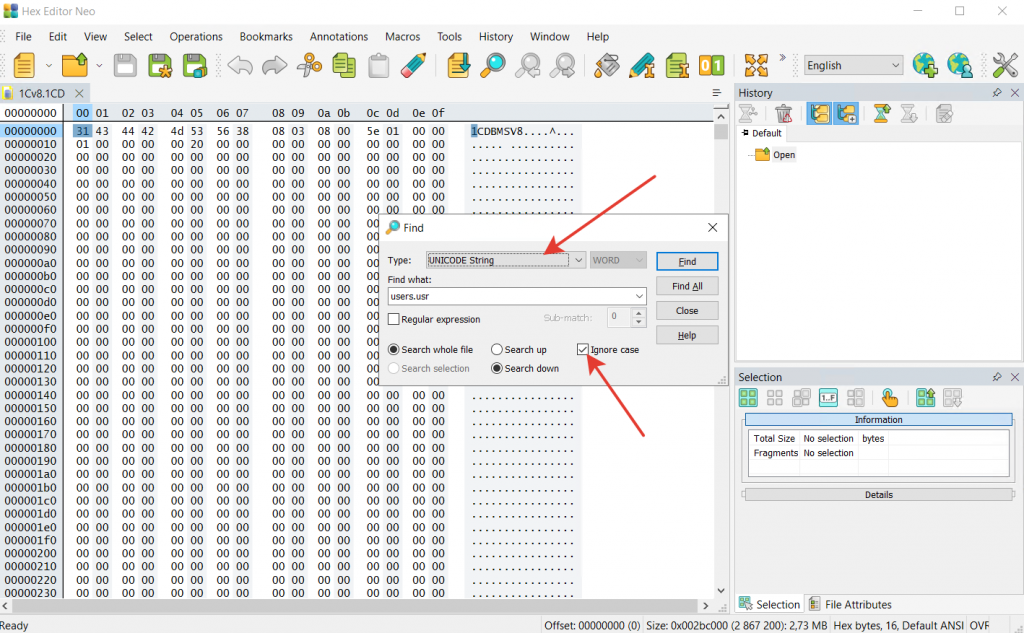The image size is (1024, 633).
Task: Expand the Find what history dropdown arrow
Action: [639, 297]
